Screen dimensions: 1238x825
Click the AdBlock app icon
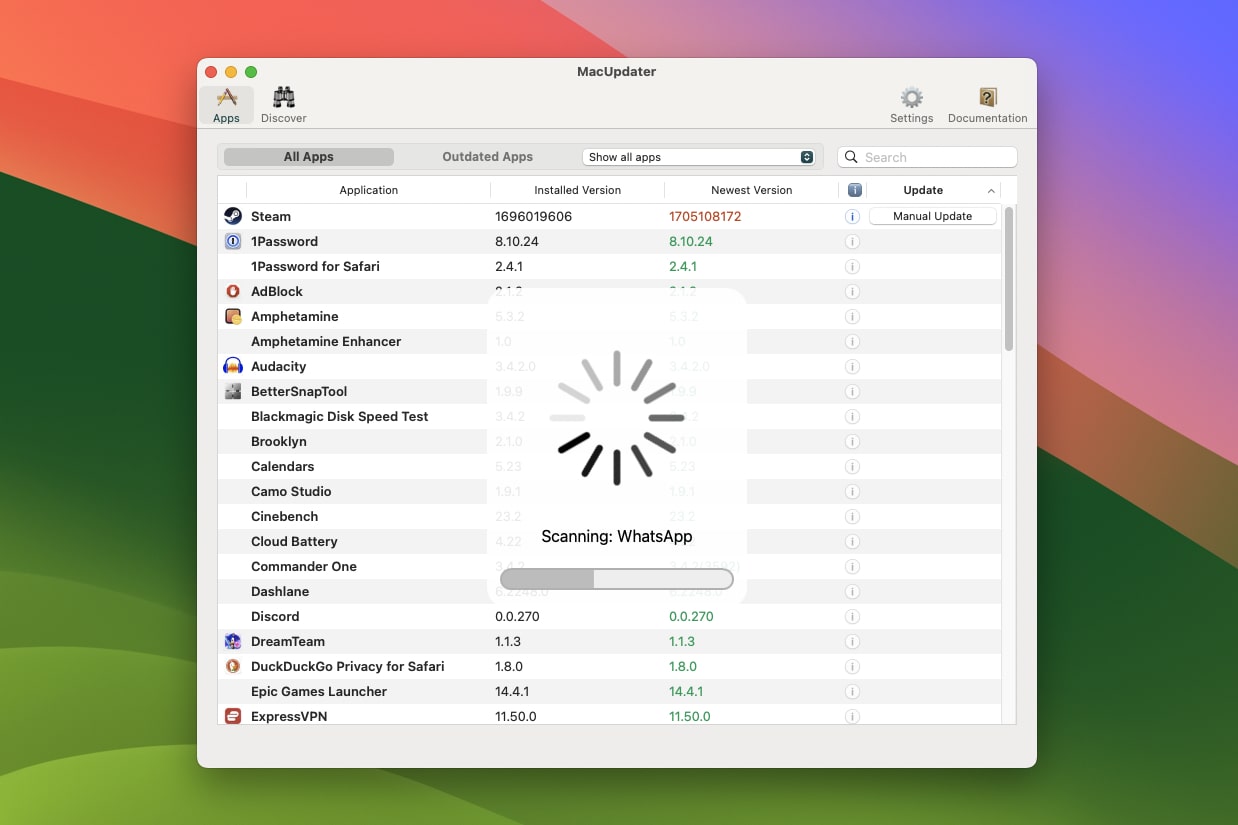233,291
